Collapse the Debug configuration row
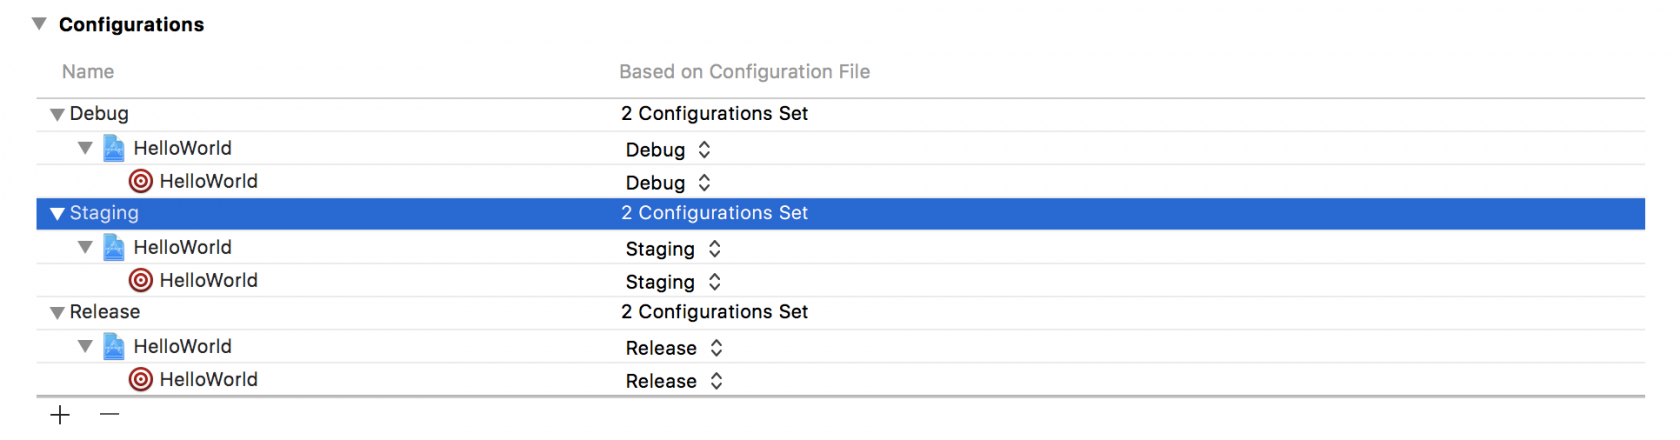Viewport: 1680px width, 440px height. pos(57,115)
